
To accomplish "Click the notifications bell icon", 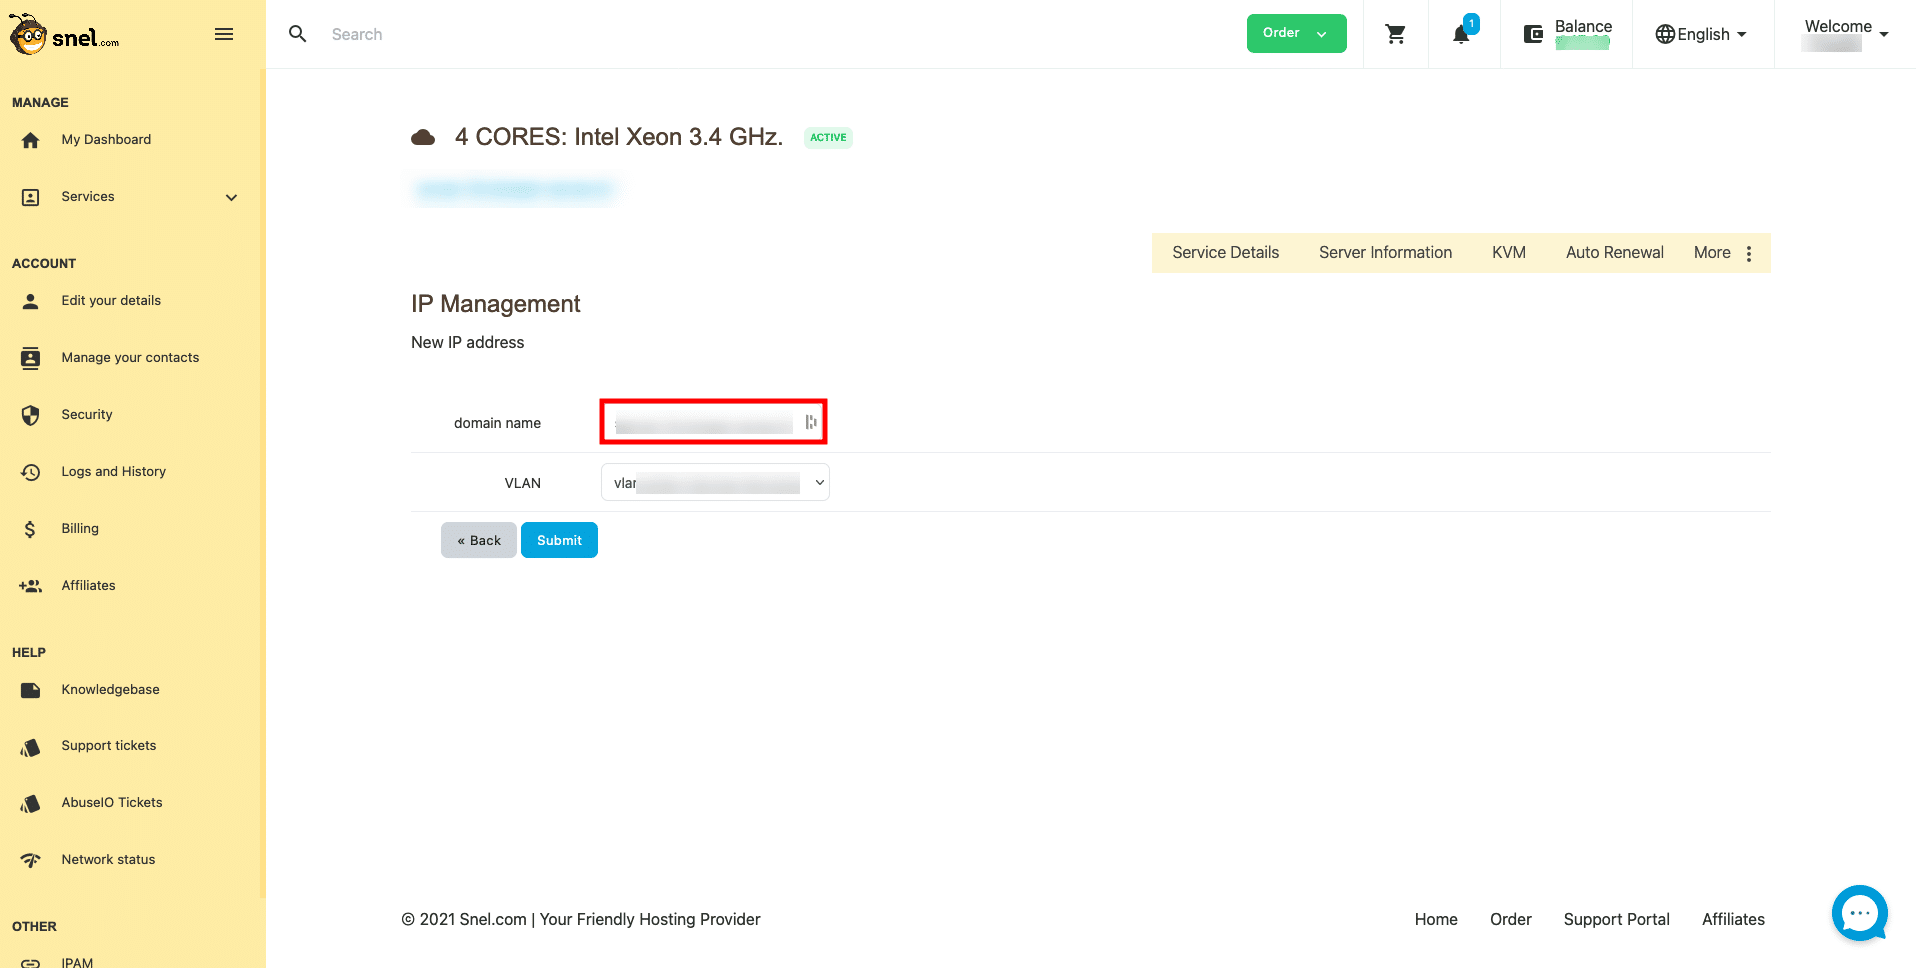I will coord(1461,35).
